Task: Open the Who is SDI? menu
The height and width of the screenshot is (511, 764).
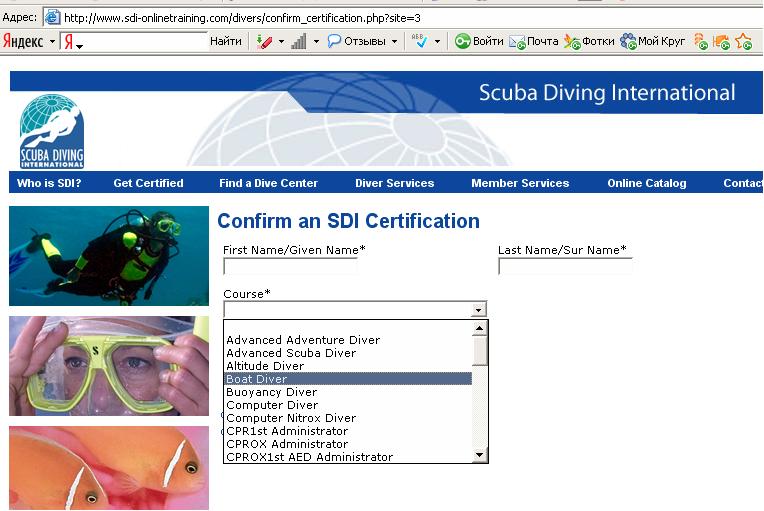Action: click(49, 183)
